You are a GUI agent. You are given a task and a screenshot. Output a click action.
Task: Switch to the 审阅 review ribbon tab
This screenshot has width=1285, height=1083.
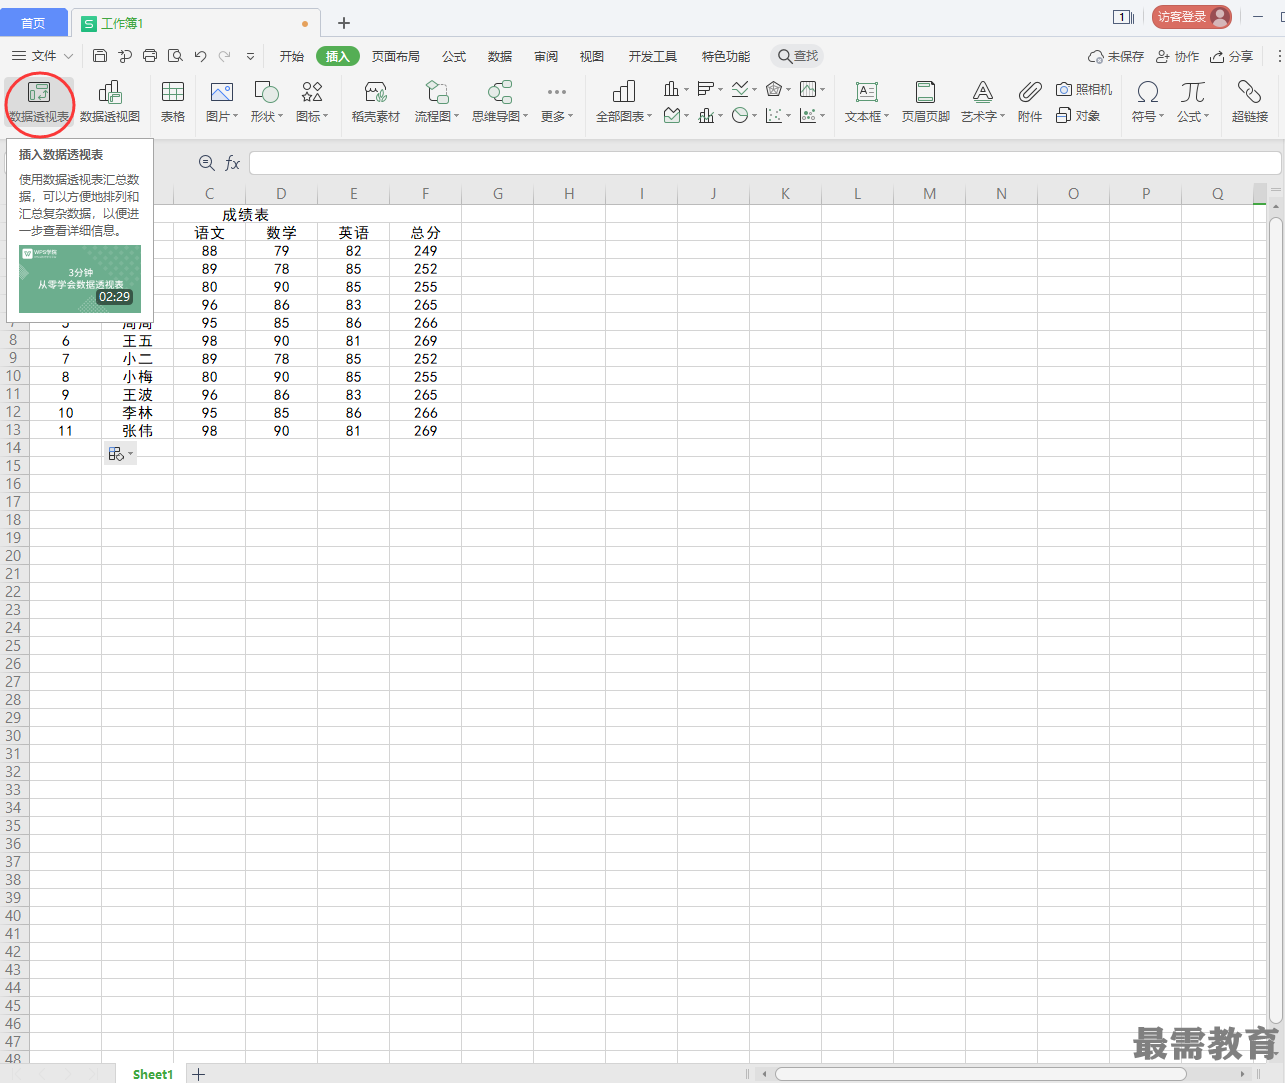[x=546, y=56]
